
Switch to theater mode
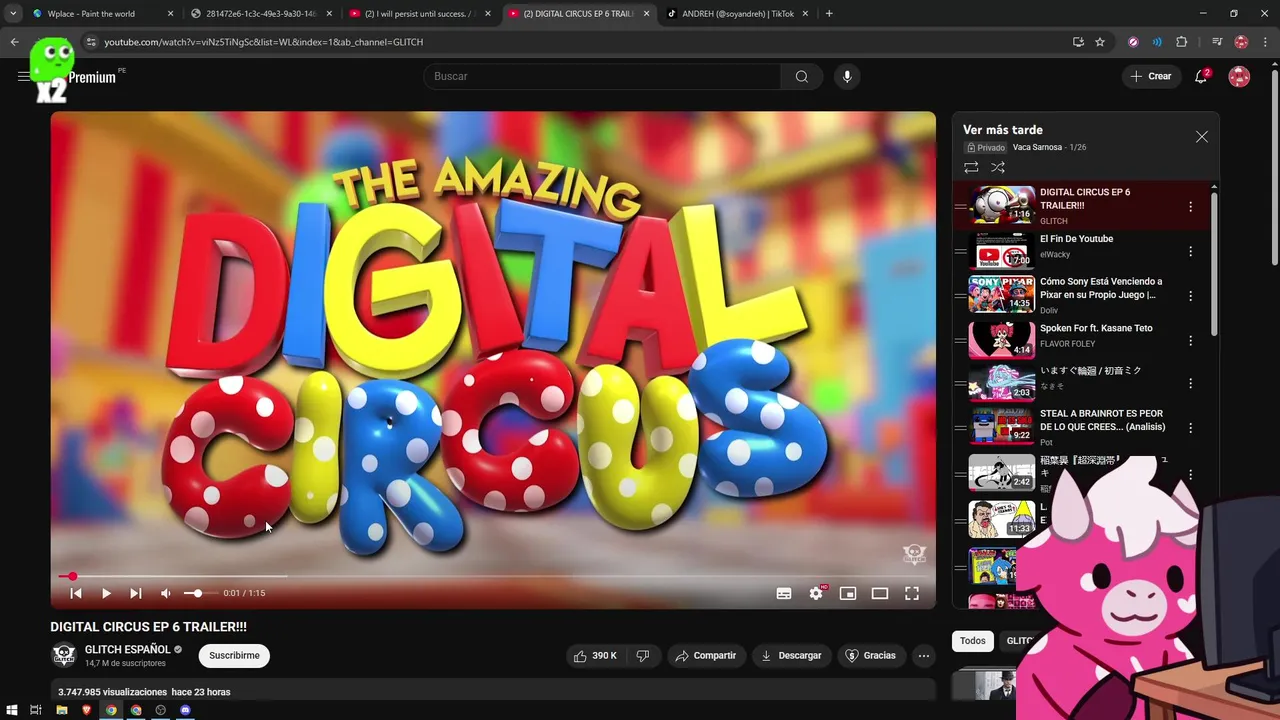click(880, 593)
